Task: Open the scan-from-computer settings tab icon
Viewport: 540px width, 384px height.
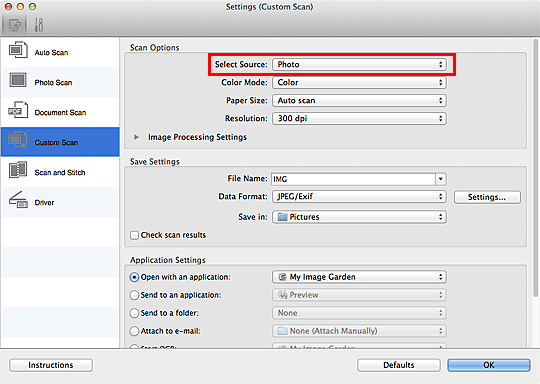Action: coord(14,25)
